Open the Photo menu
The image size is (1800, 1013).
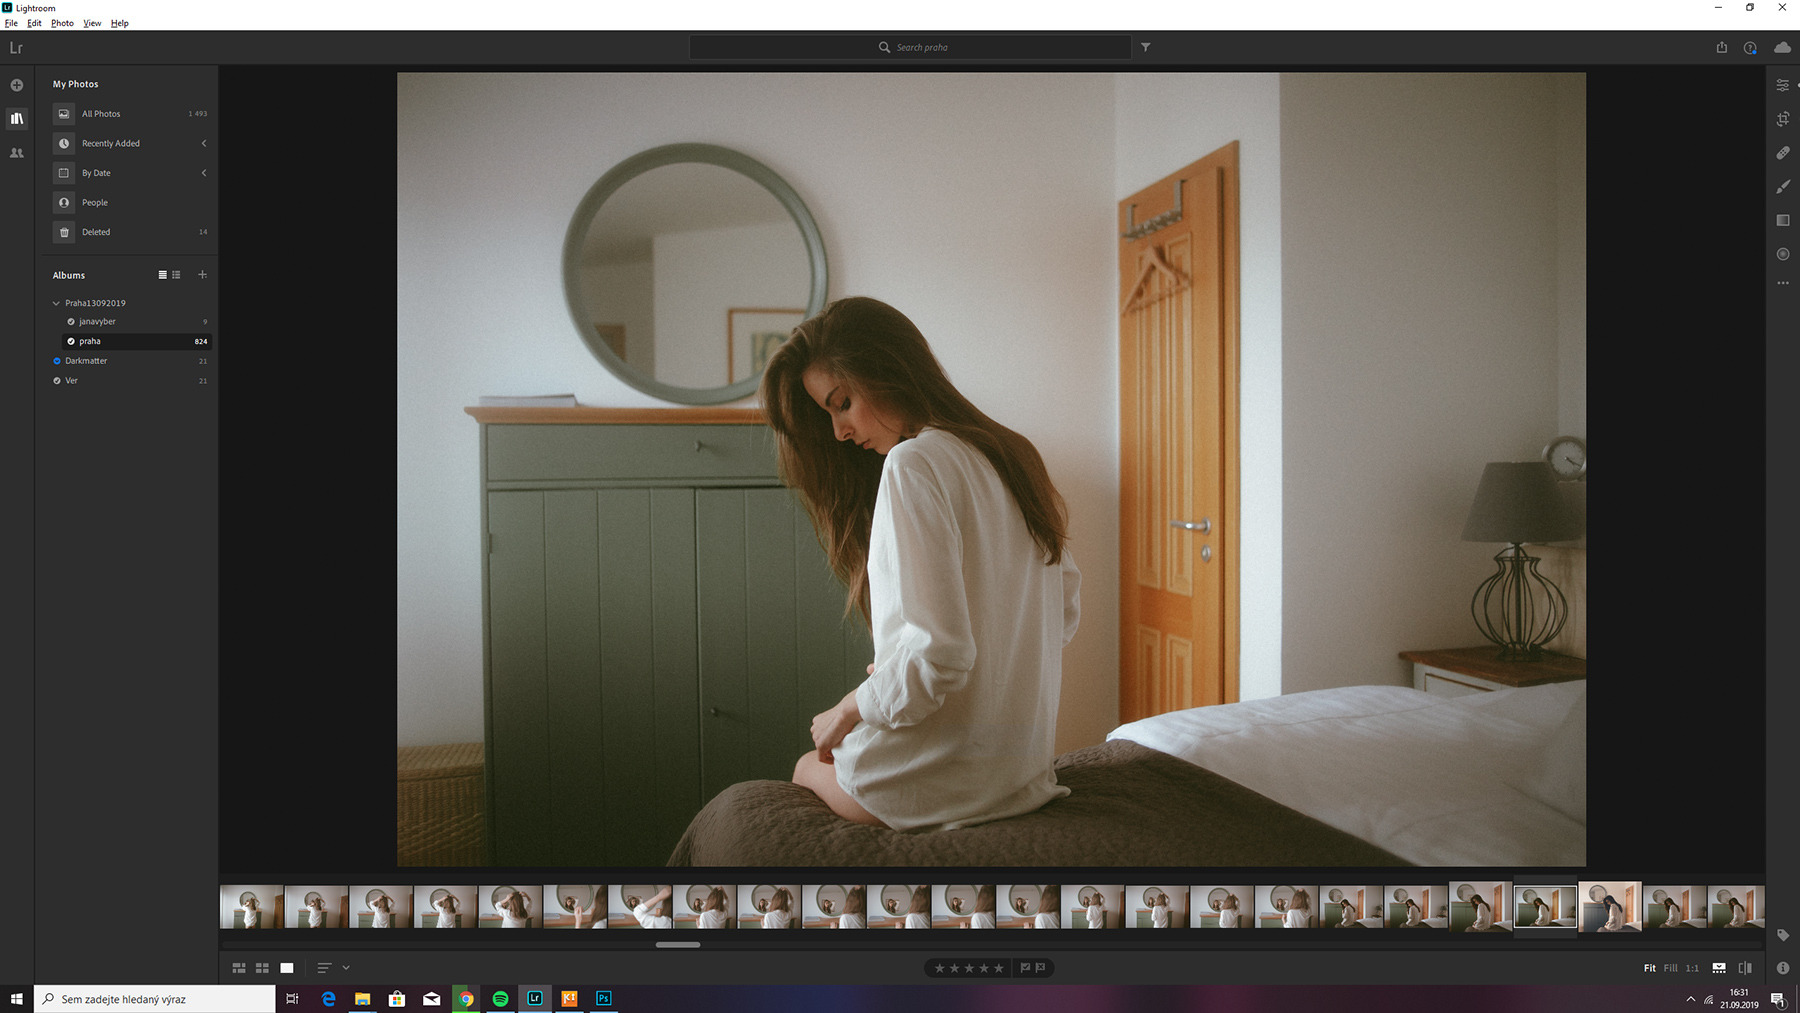click(62, 23)
